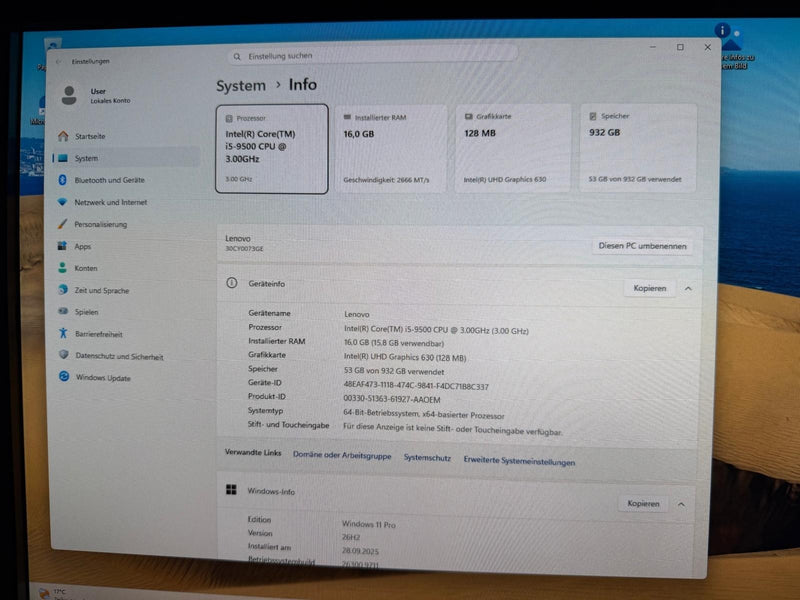Open Windows Update sidebar icon
This screenshot has height=600, width=800.
tap(64, 377)
